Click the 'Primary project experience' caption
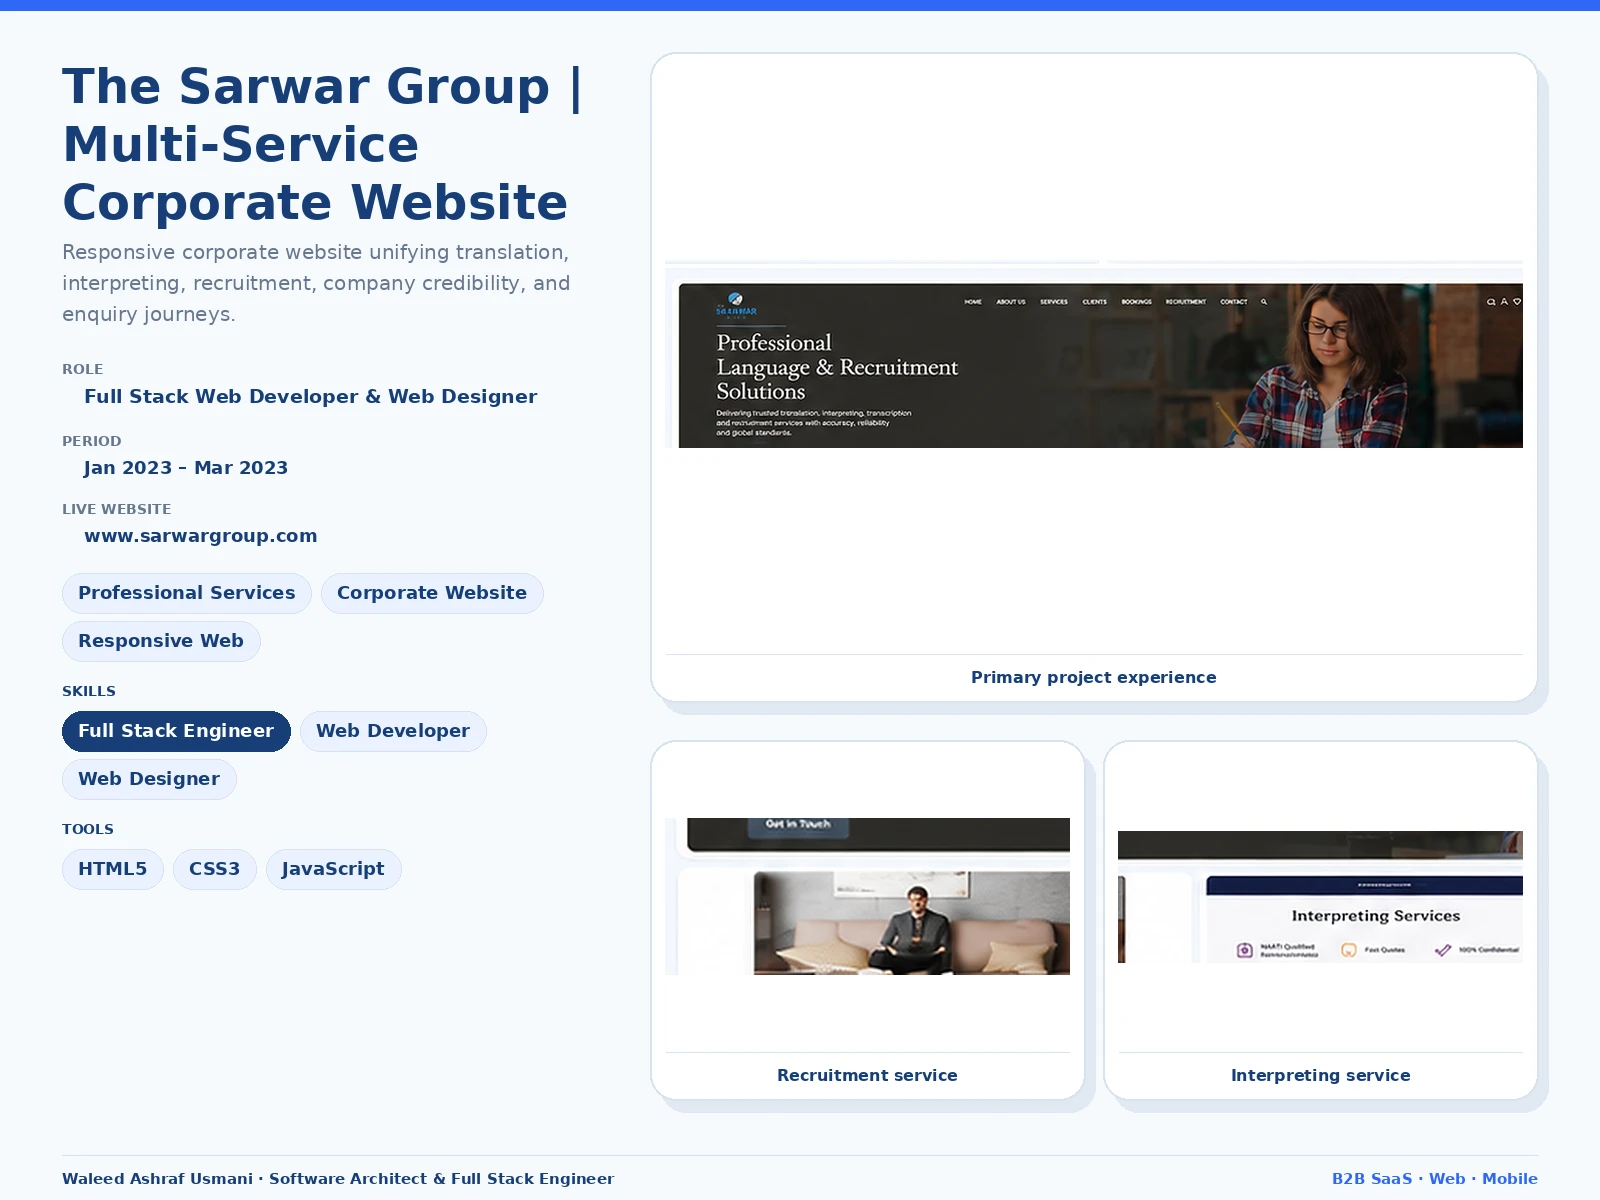Screen dimensions: 1600x1200 pos(1094,677)
